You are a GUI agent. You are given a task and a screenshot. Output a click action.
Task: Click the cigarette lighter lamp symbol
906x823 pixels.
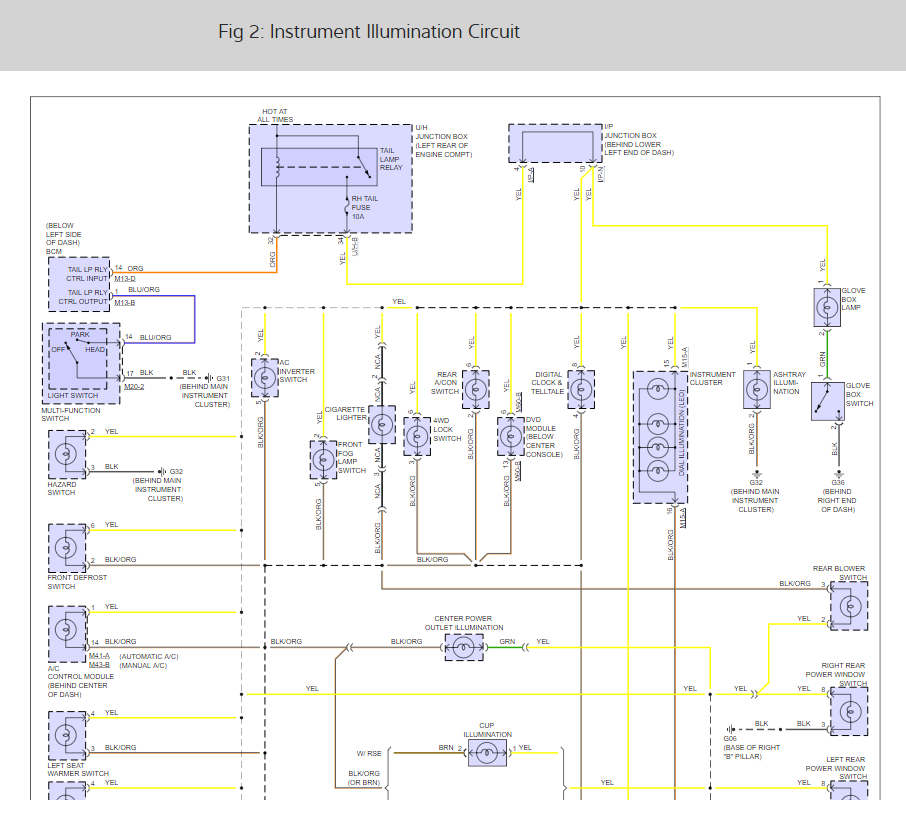[x=382, y=426]
